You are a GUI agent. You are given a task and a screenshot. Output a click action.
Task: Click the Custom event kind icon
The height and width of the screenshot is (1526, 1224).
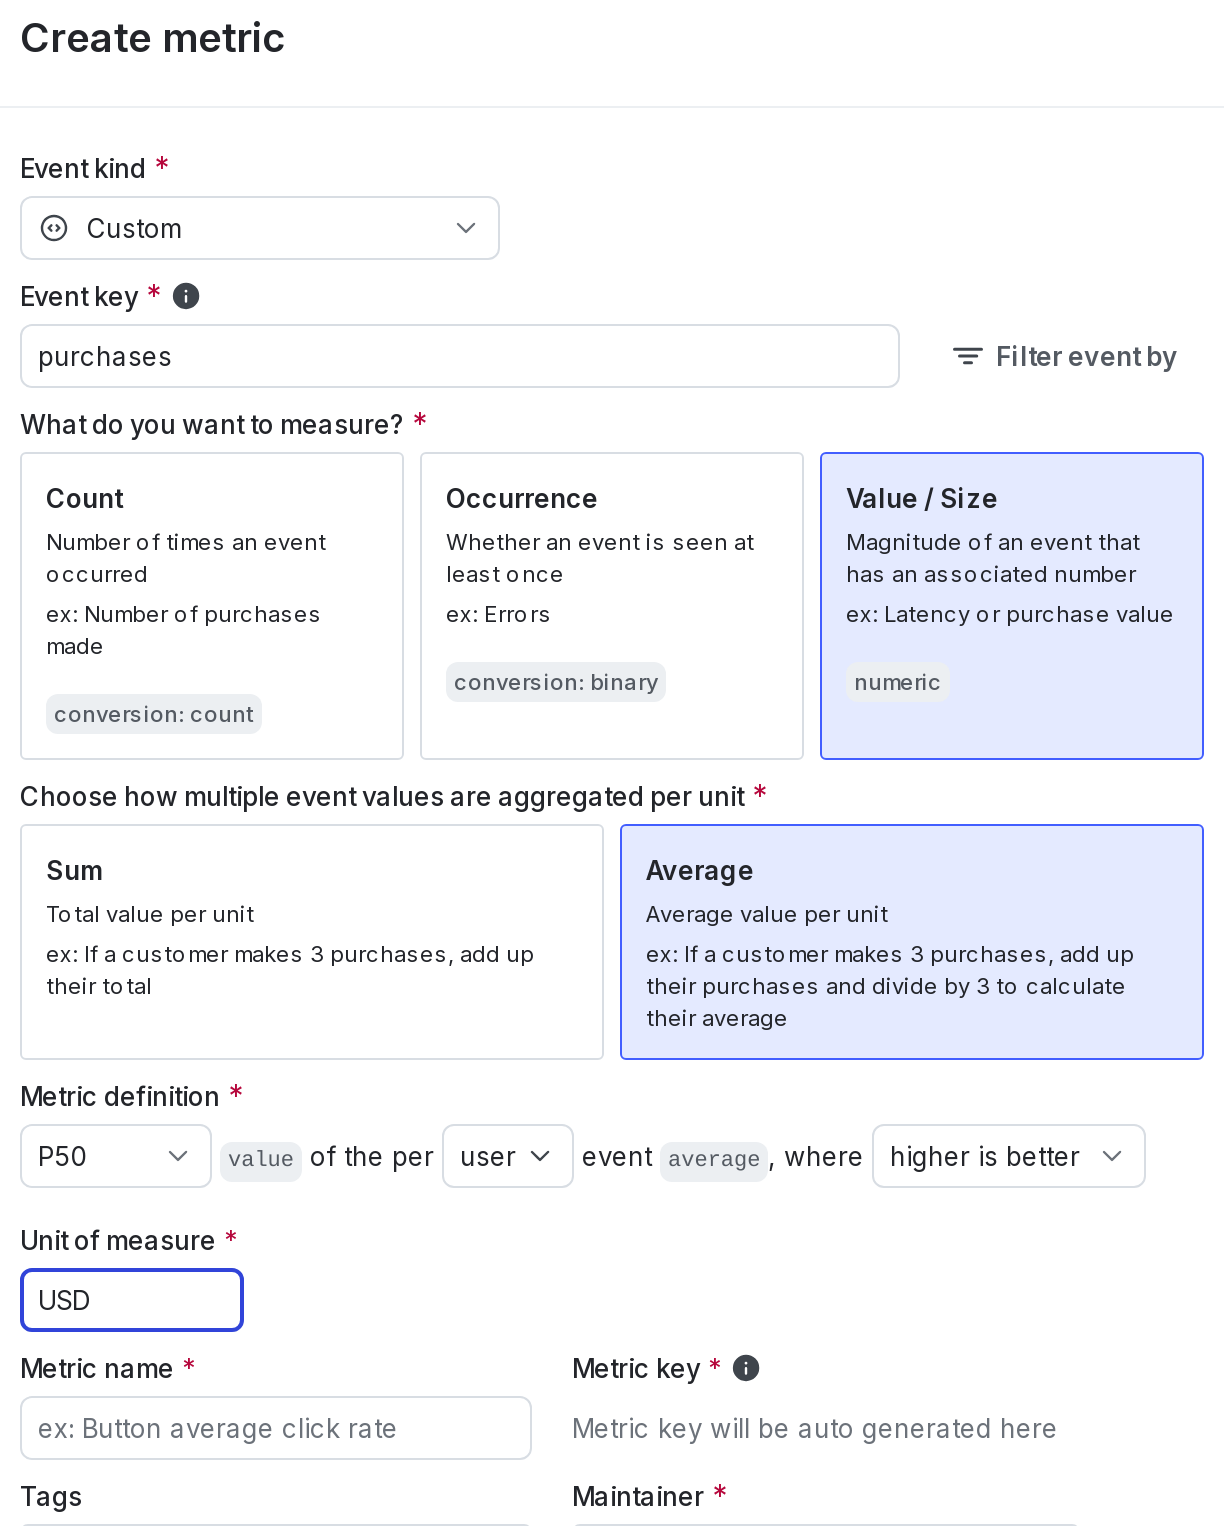click(53, 228)
